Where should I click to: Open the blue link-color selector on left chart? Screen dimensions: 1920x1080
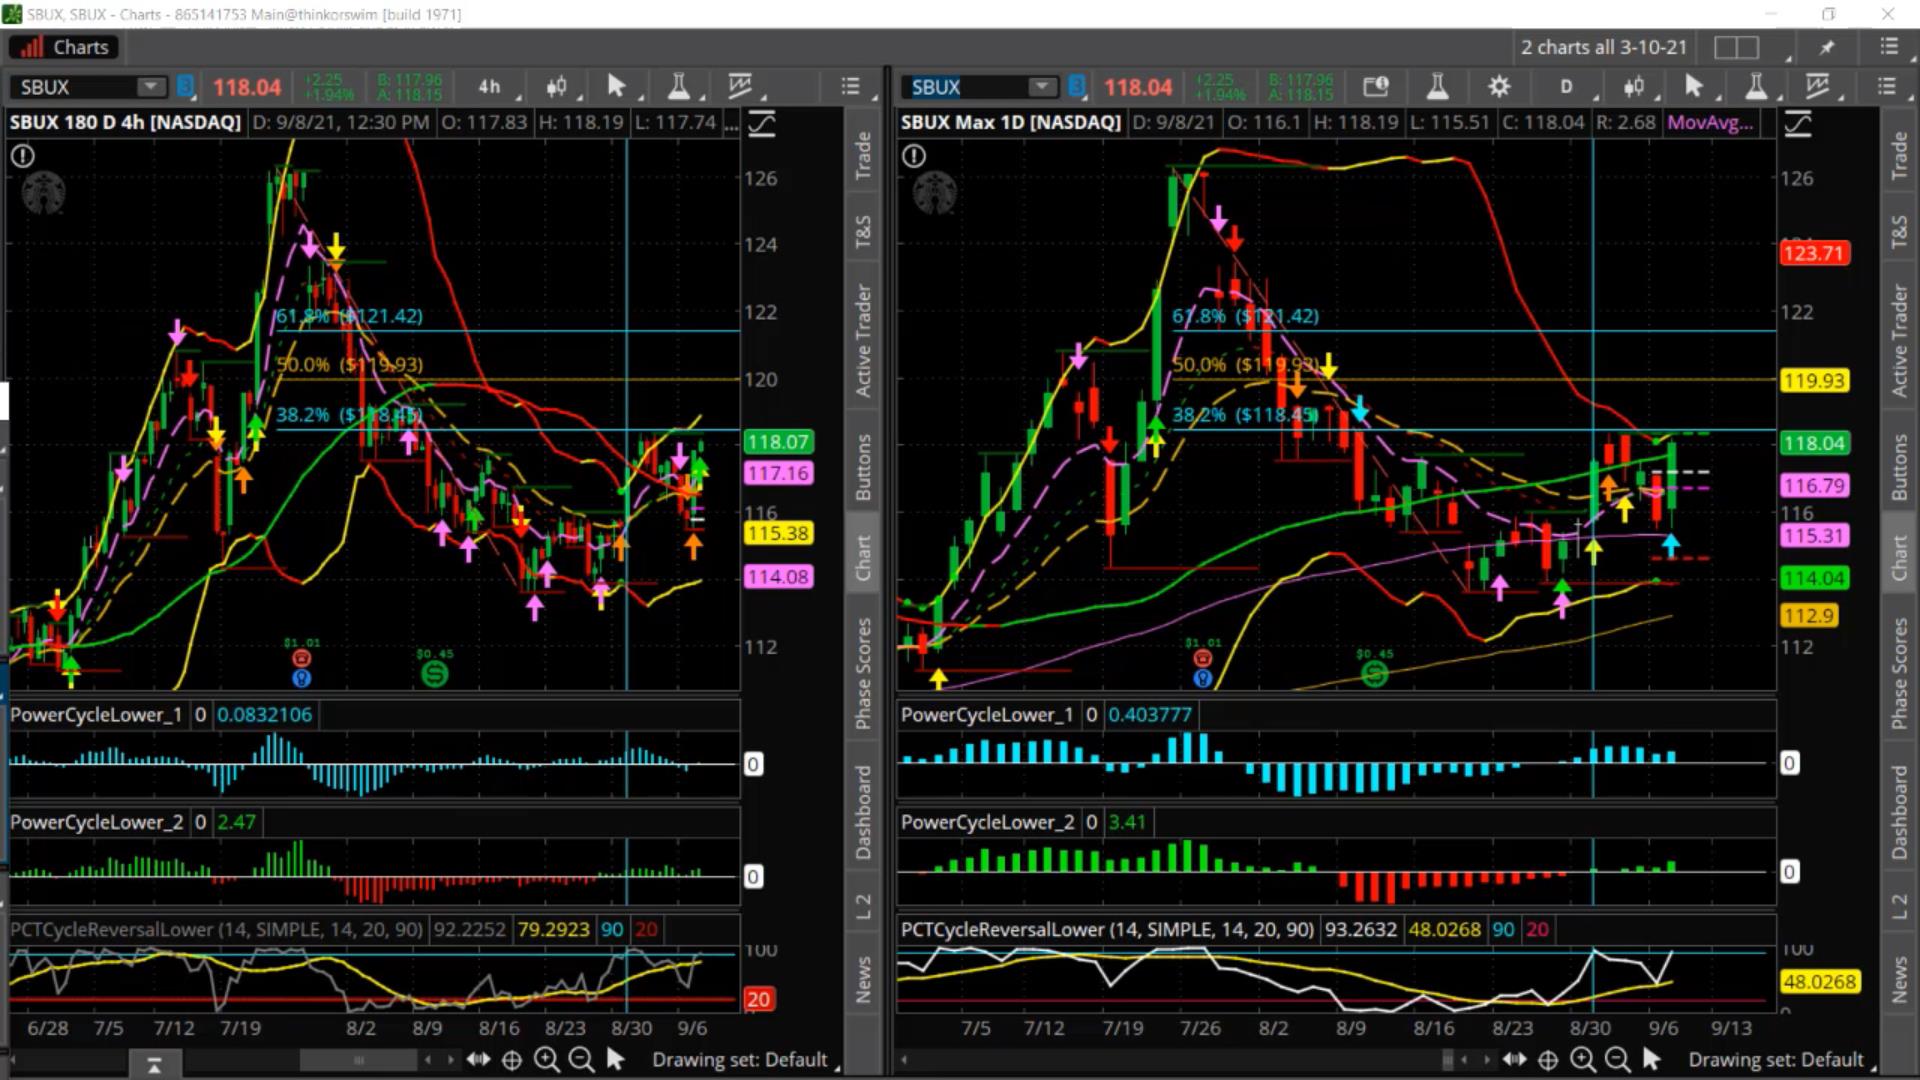185,87
